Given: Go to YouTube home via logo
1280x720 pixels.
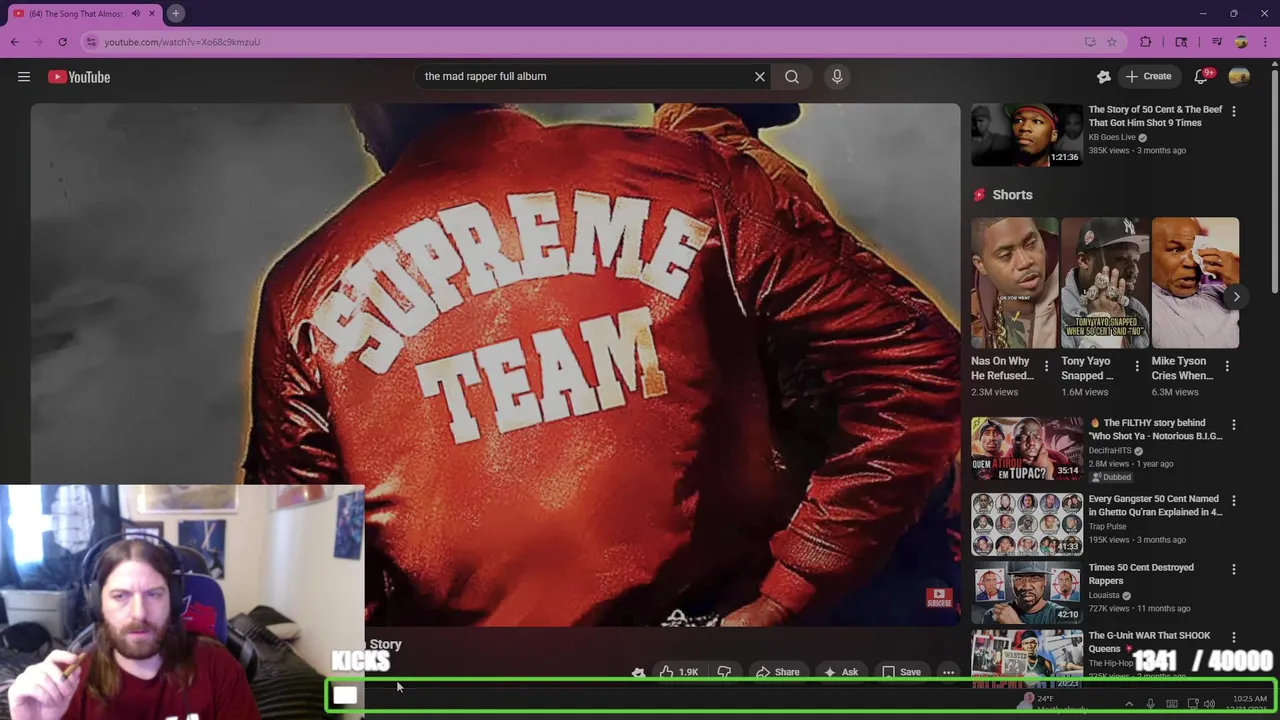Looking at the screenshot, I should click(x=79, y=77).
